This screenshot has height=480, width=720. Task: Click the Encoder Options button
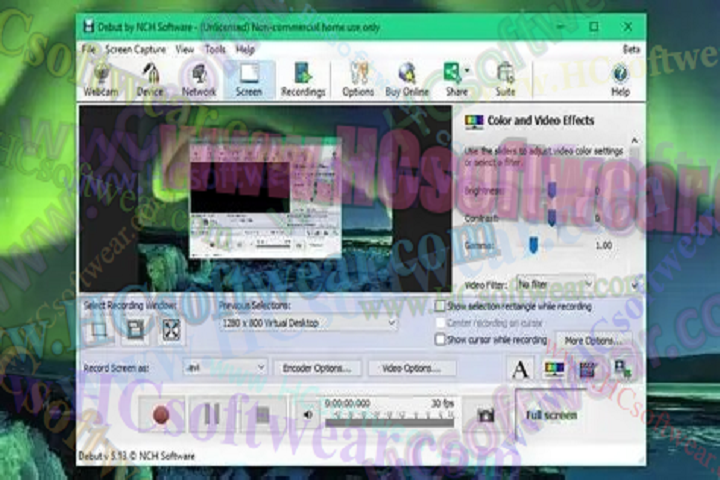316,368
